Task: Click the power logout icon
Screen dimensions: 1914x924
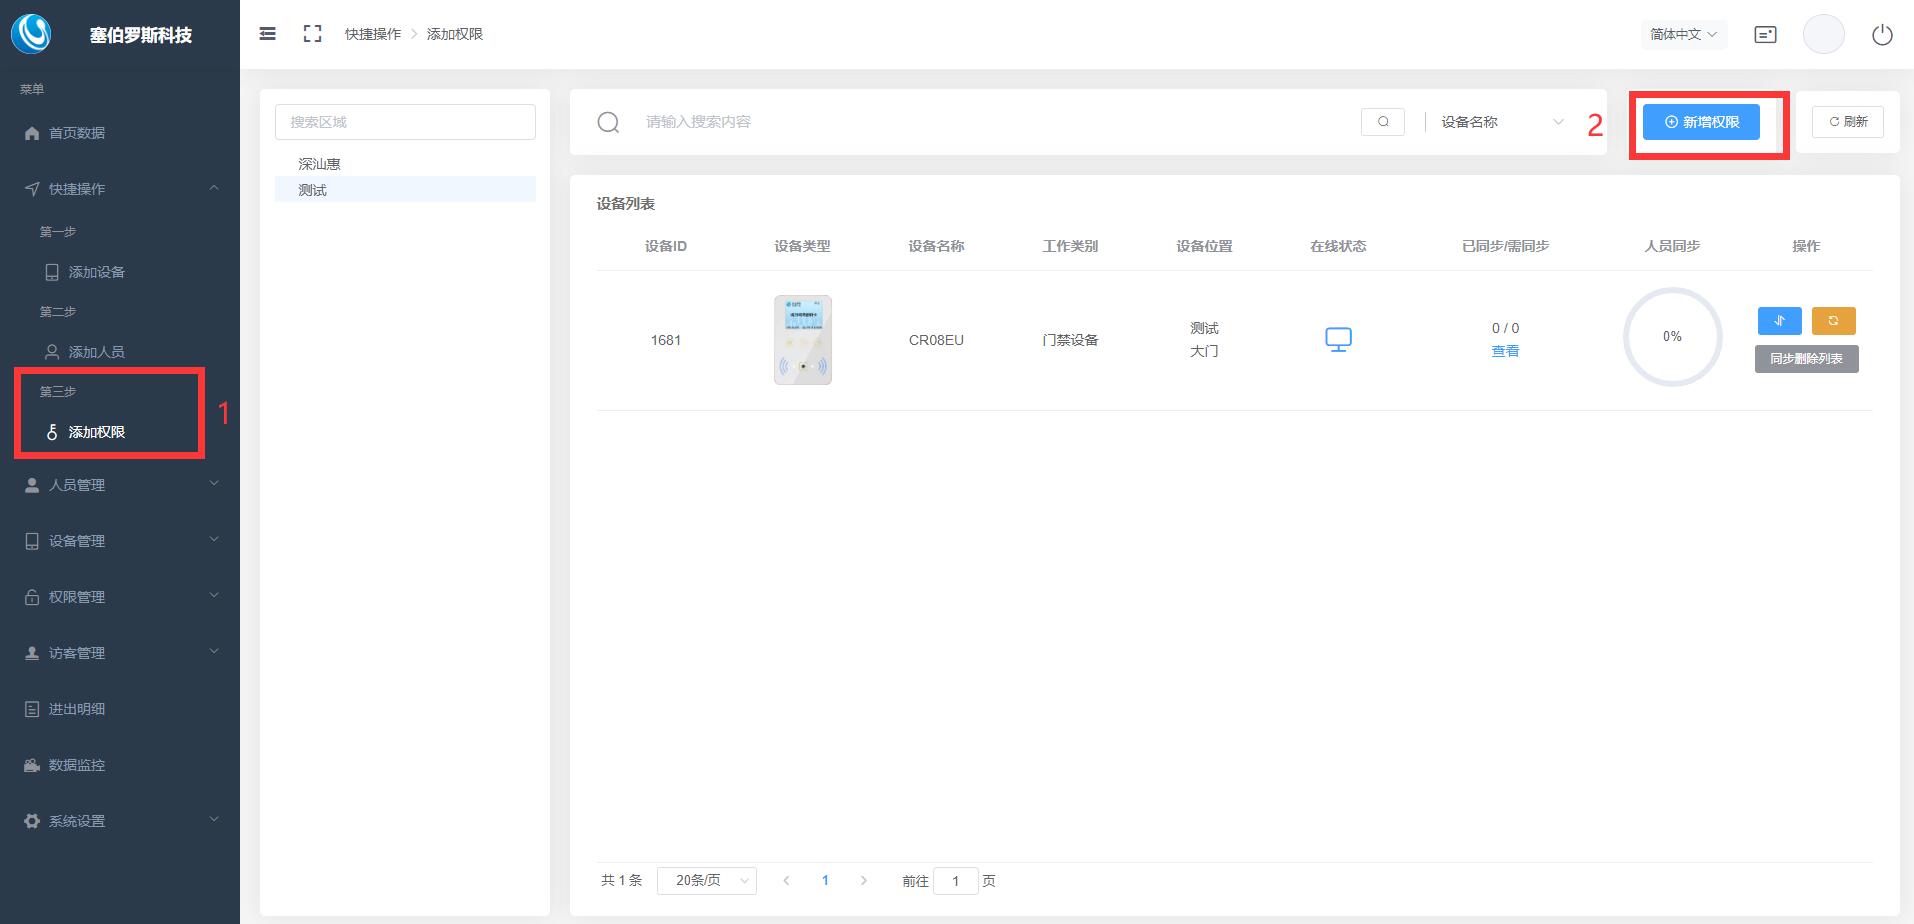Action: tap(1881, 35)
